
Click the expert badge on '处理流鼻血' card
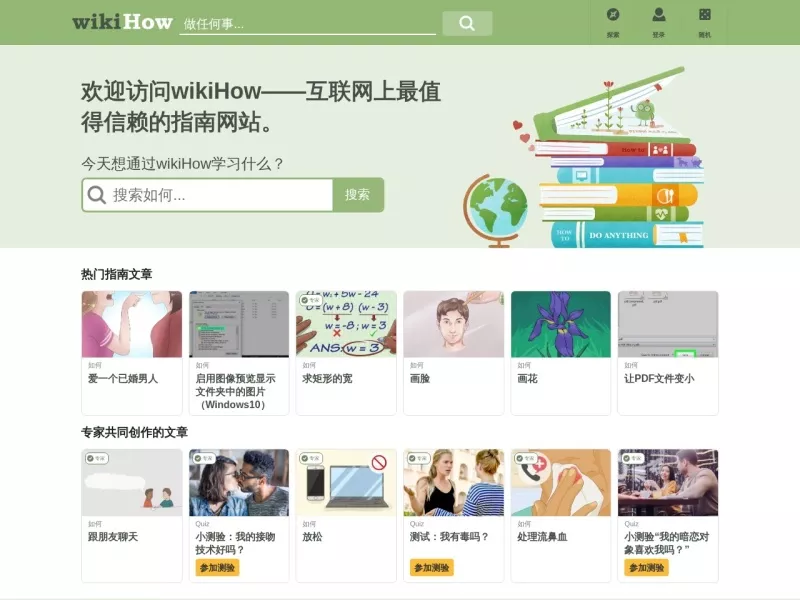click(526, 458)
